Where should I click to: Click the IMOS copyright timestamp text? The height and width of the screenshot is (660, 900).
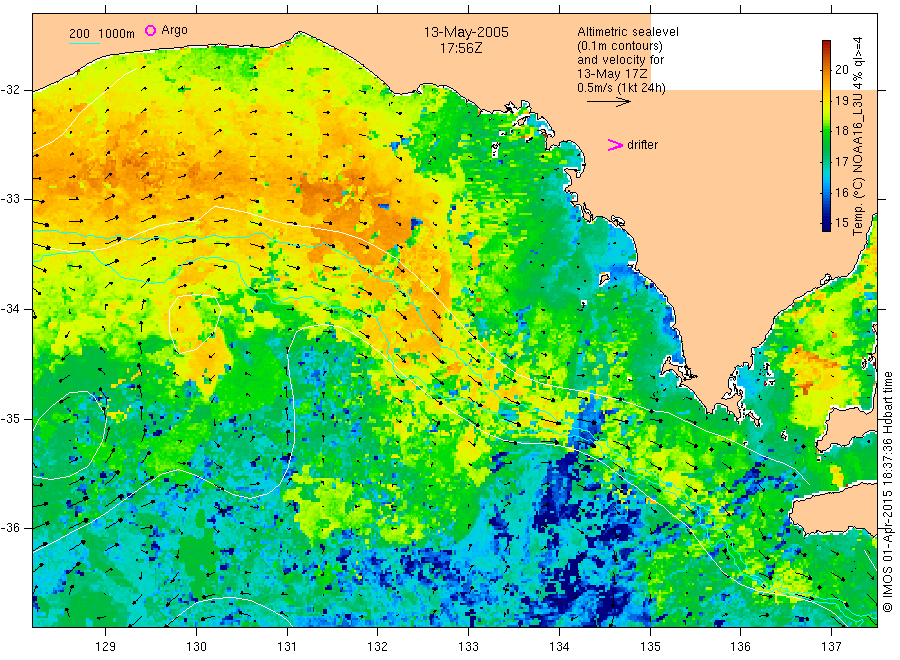click(887, 492)
